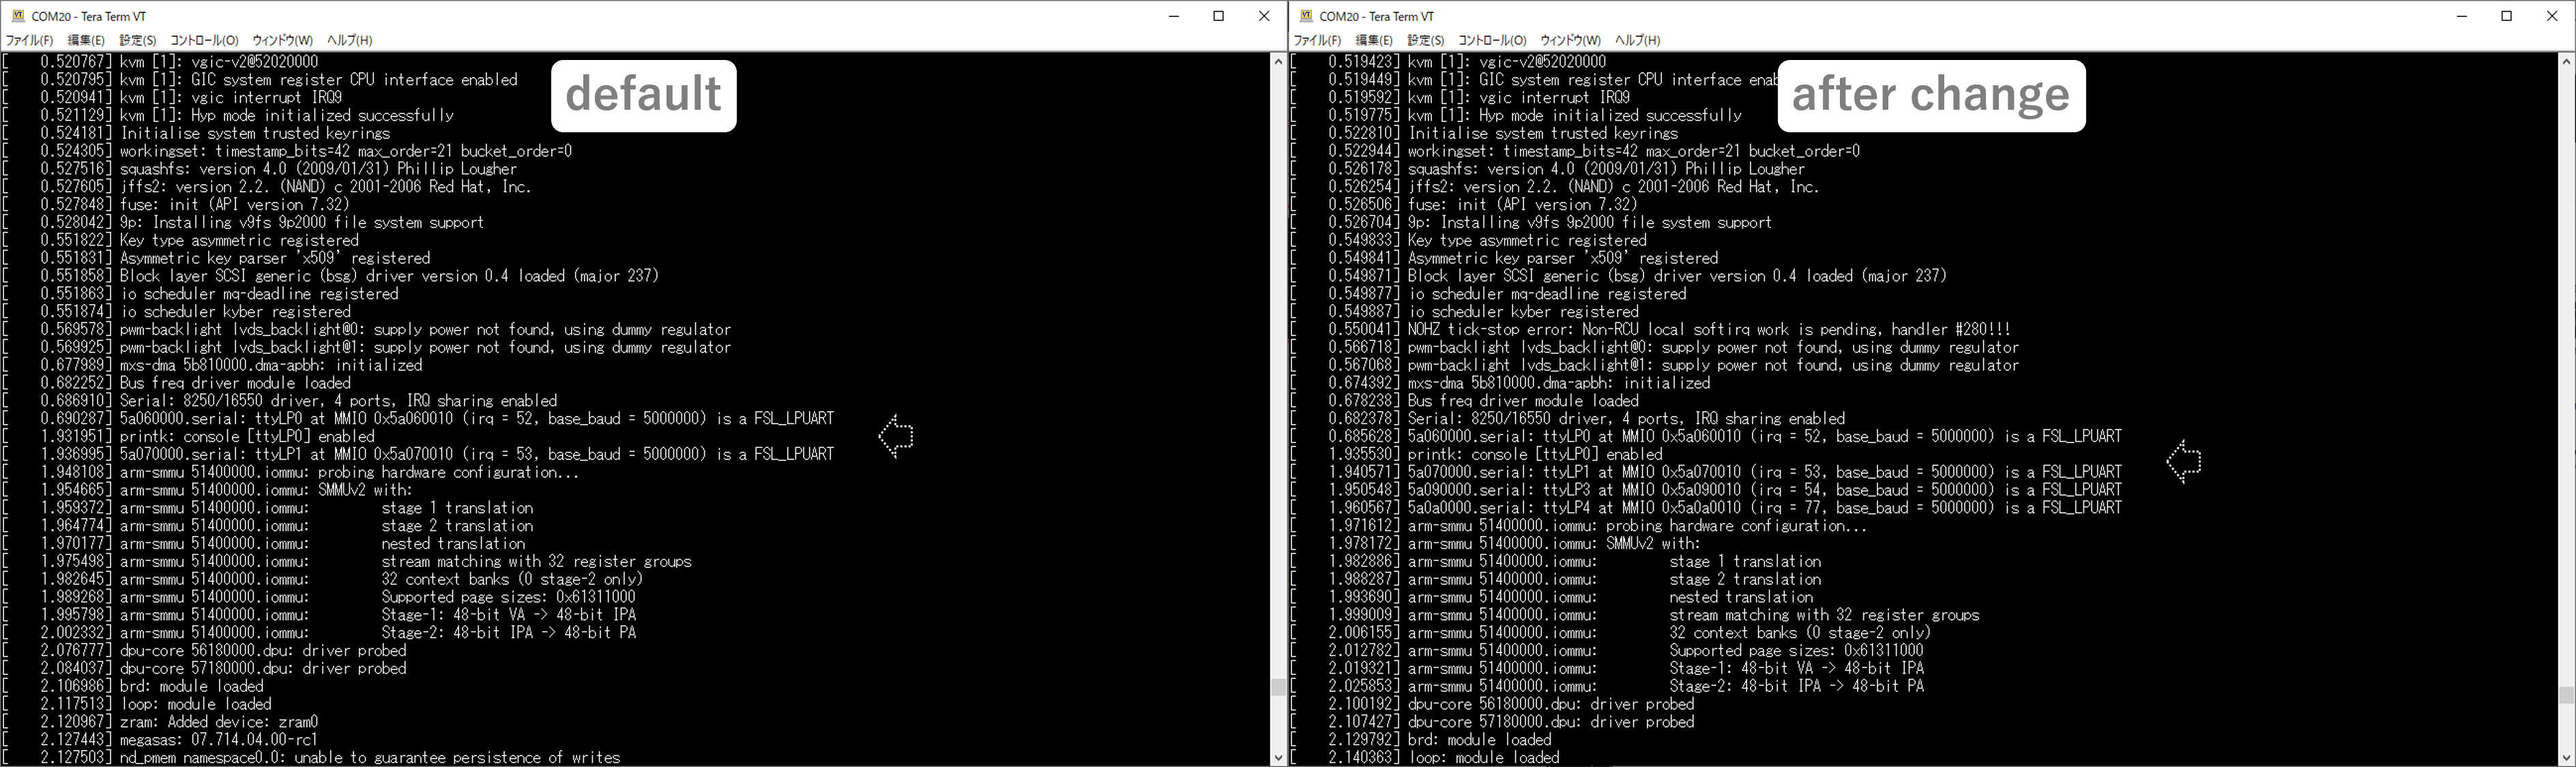The width and height of the screenshot is (2576, 767).
Task: Click Tera Term icon in default window title bar
Action: [17, 16]
